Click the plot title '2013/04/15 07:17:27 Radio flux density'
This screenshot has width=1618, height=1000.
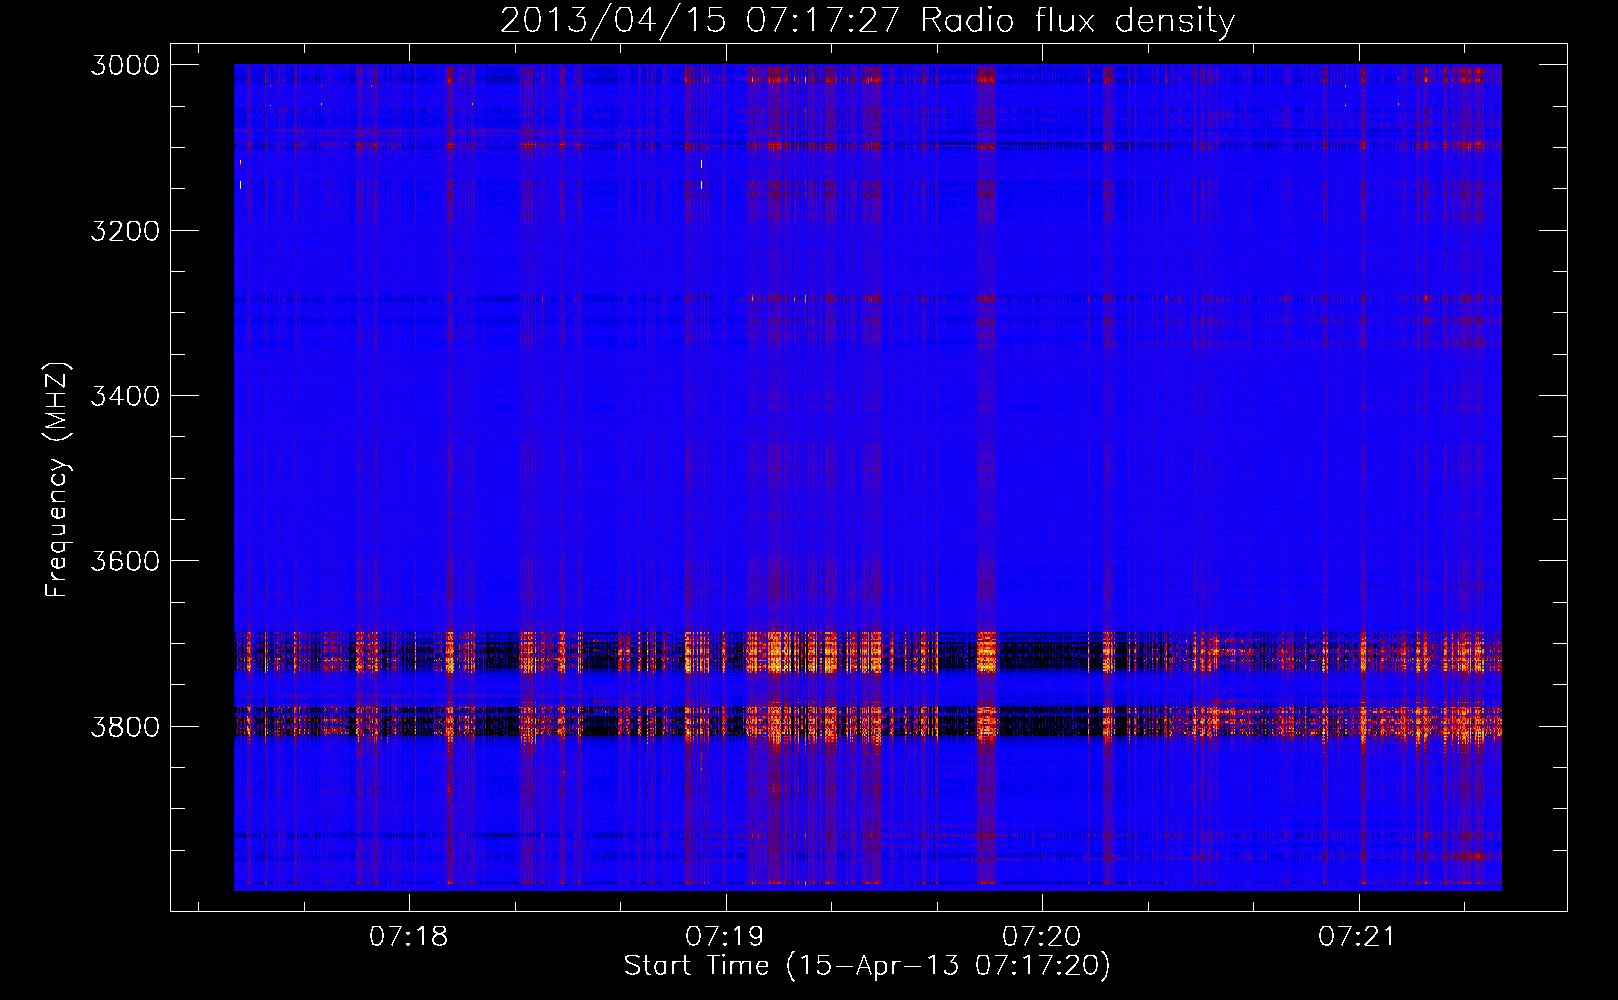click(867, 21)
